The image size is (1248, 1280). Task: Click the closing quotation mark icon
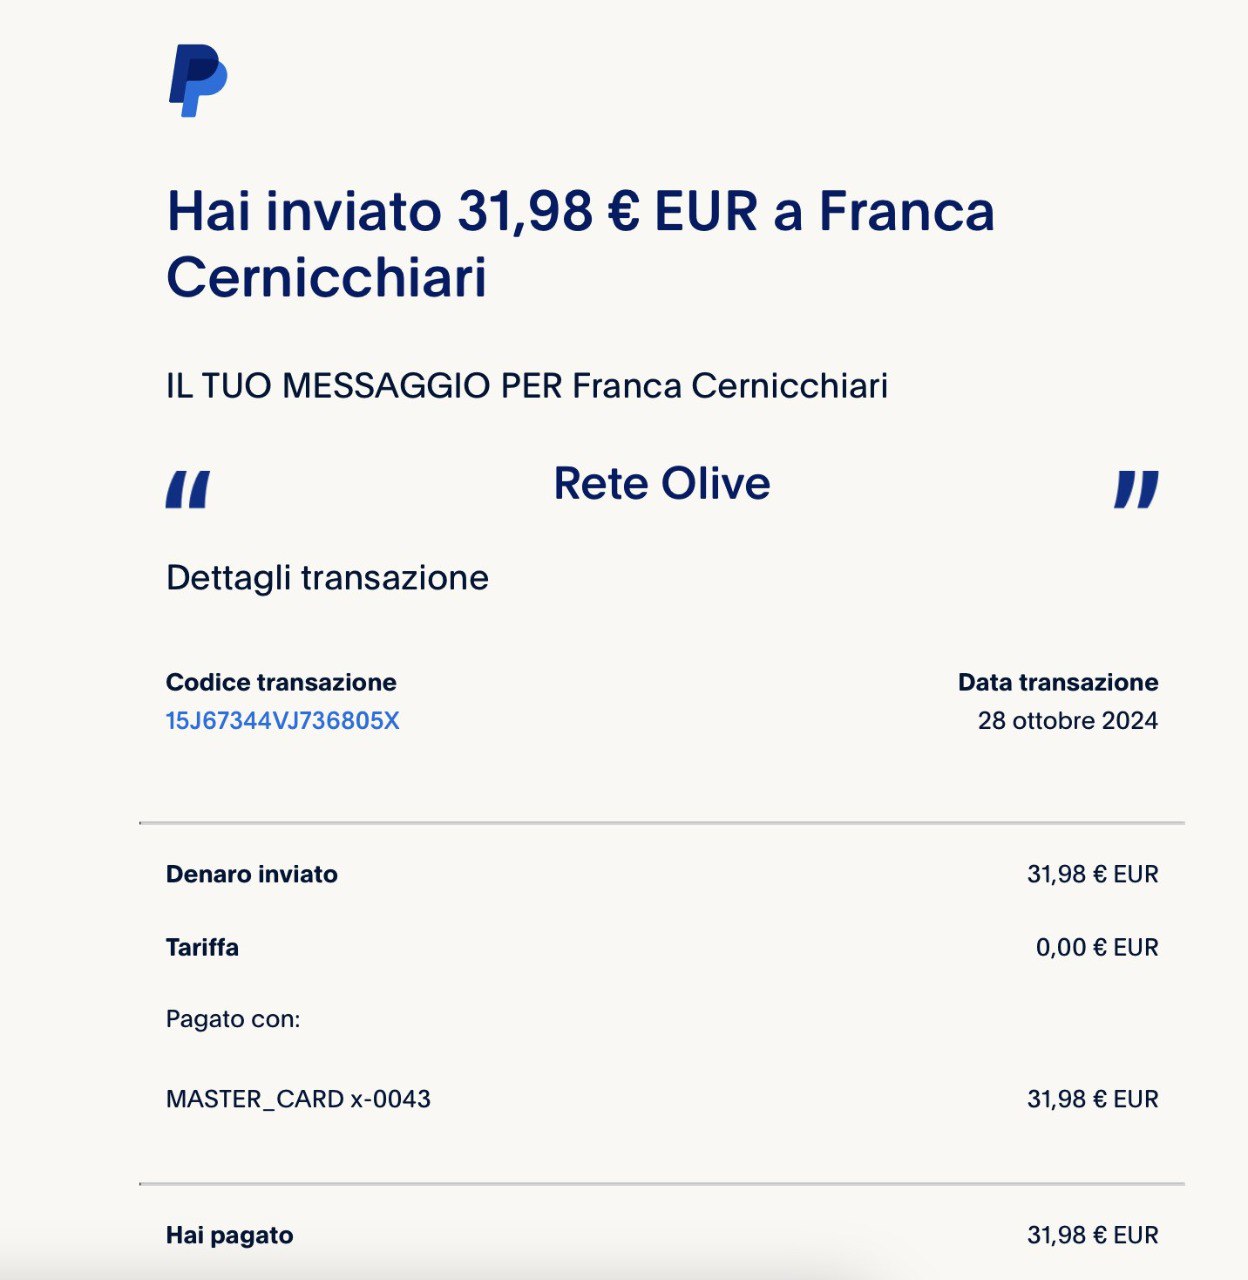click(1136, 490)
